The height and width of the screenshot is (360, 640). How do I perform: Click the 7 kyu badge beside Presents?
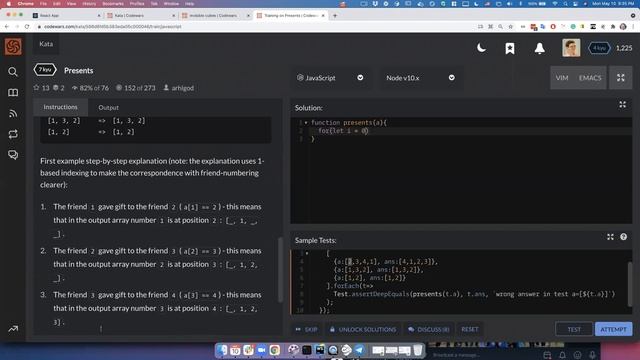coord(45,70)
